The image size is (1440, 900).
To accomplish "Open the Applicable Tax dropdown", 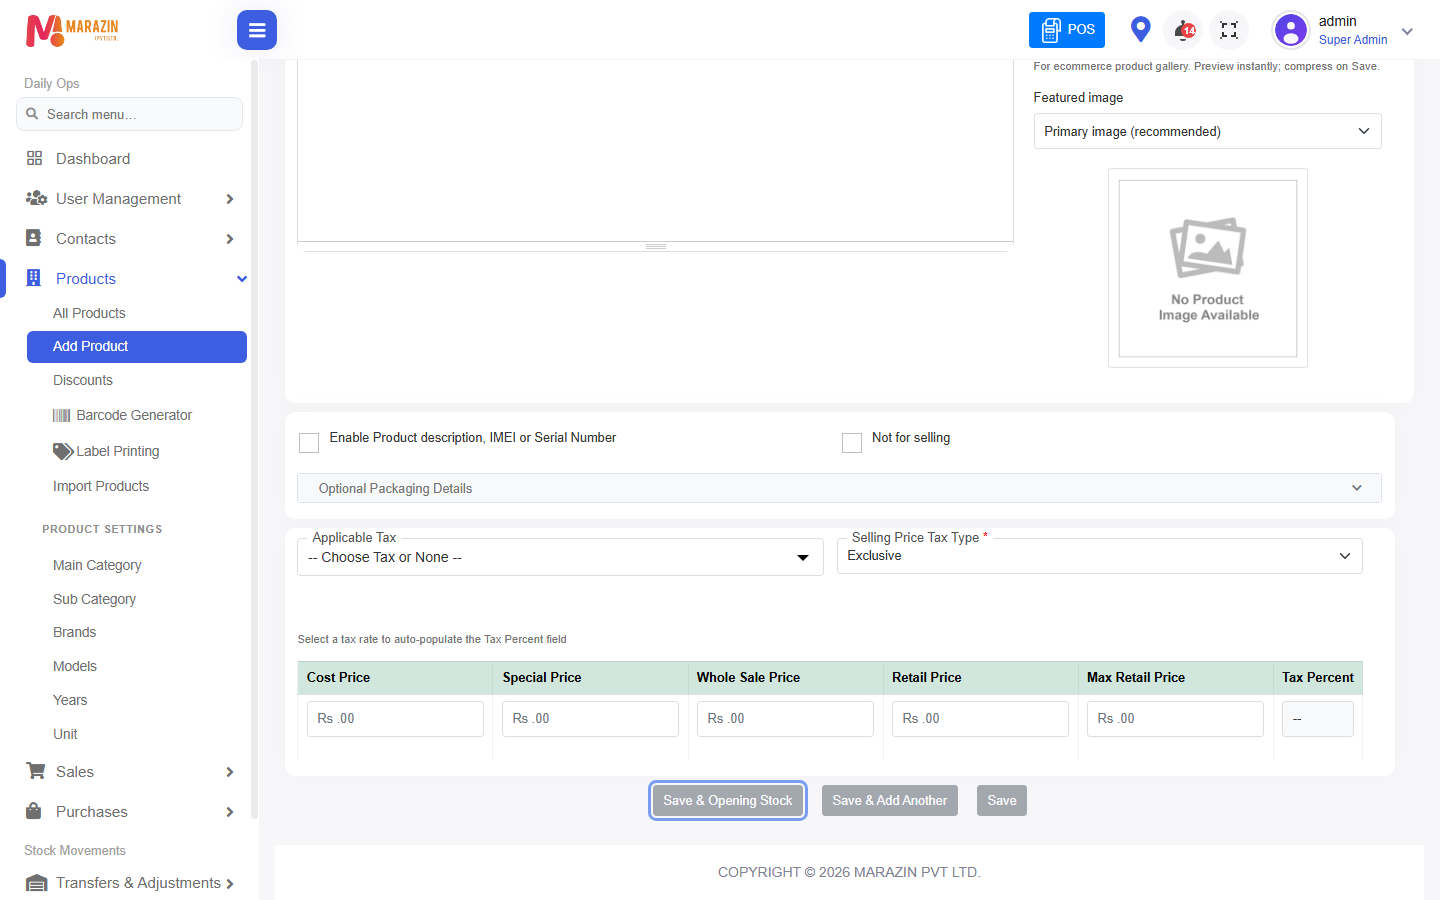I will 560,557.
